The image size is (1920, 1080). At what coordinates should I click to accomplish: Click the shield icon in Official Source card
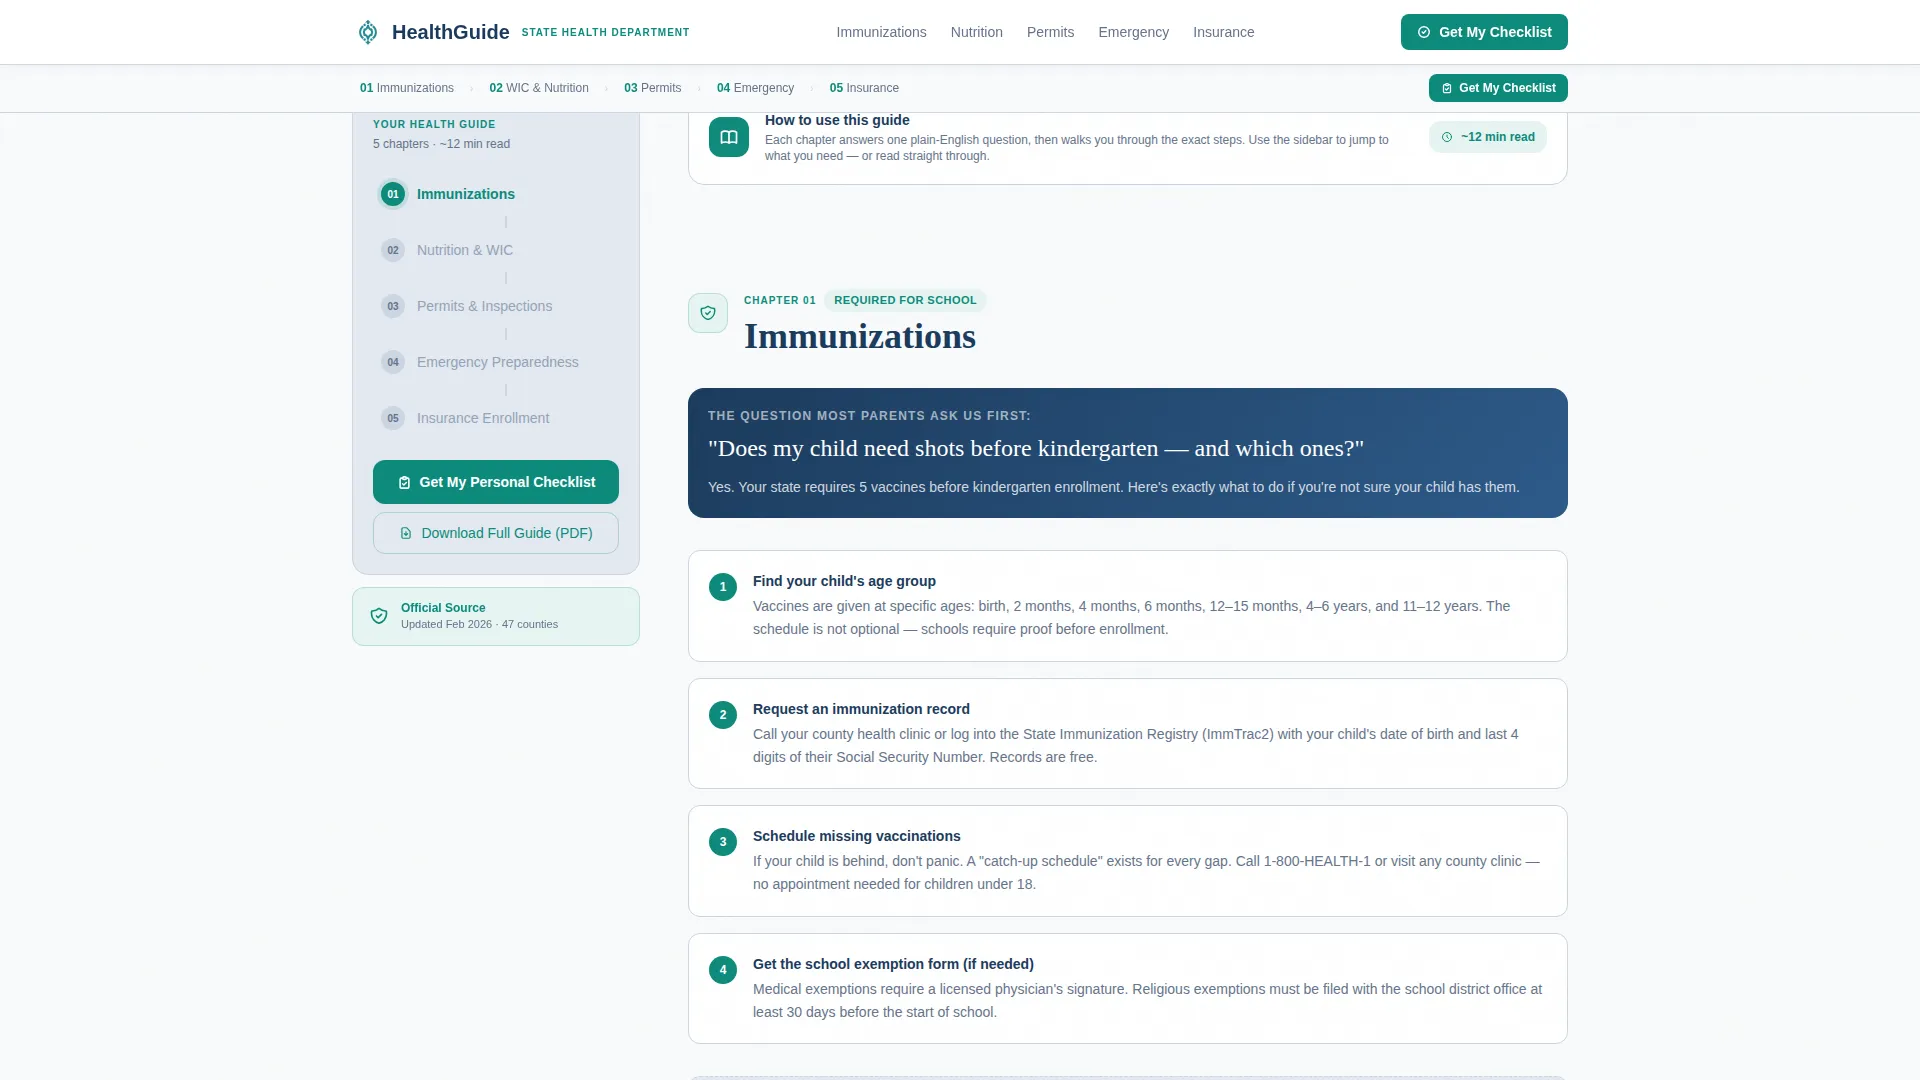379,616
